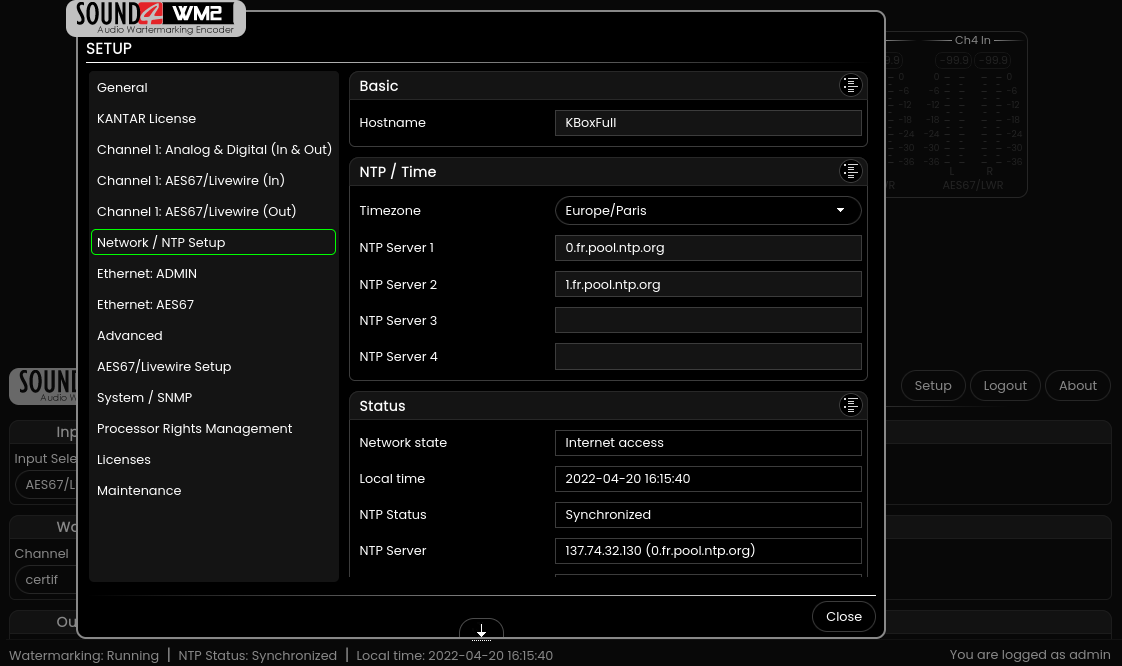Click the NTP Server value 137.74.32.130
This screenshot has width=1122, height=666.
pos(708,551)
